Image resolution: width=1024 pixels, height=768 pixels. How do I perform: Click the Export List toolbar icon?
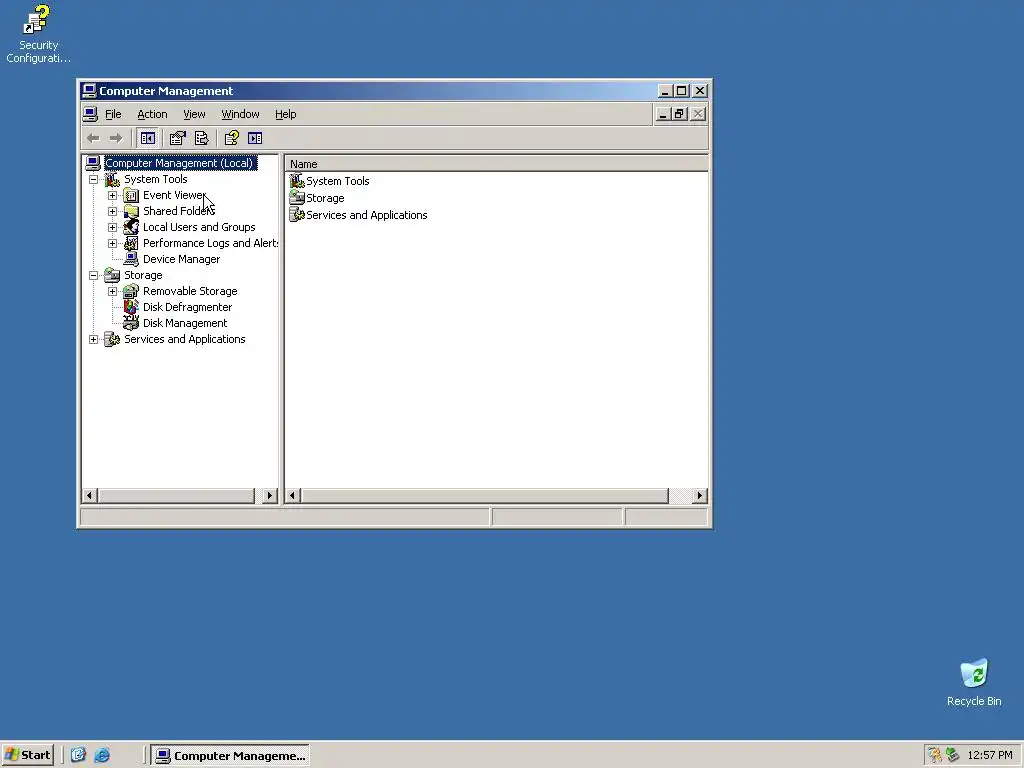(201, 138)
